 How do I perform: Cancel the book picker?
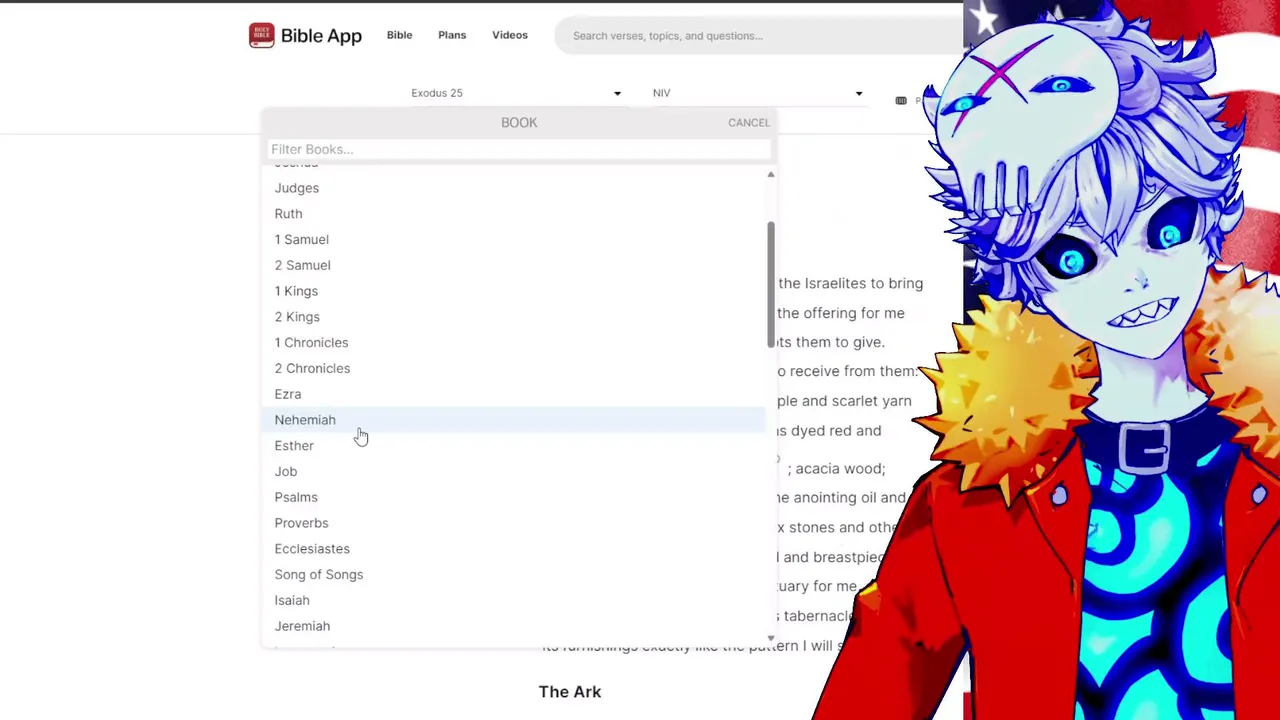click(x=749, y=122)
